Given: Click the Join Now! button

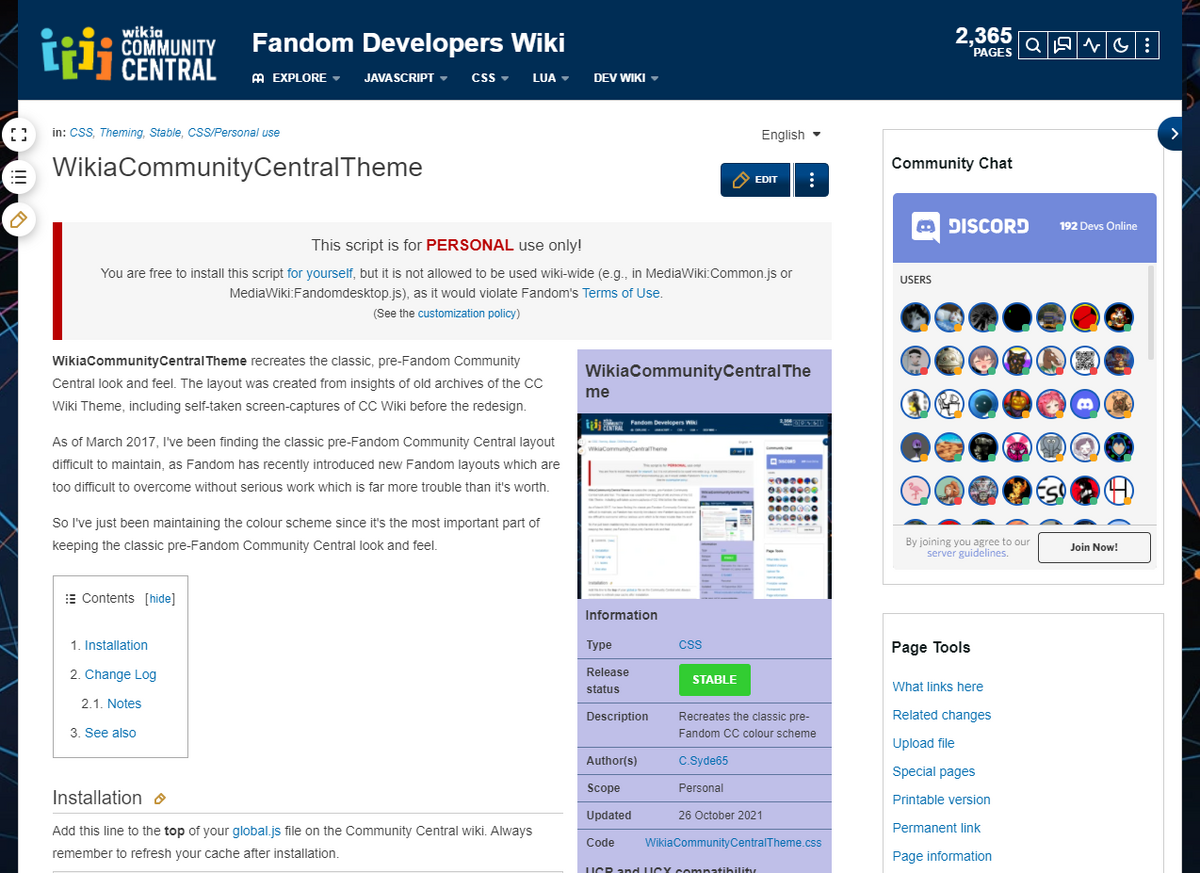Looking at the screenshot, I should pyautogui.click(x=1094, y=547).
